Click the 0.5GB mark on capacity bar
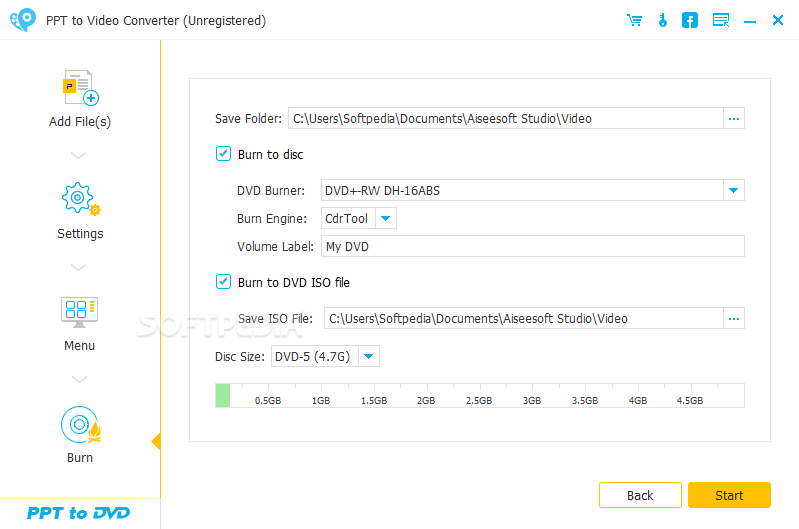 point(268,401)
